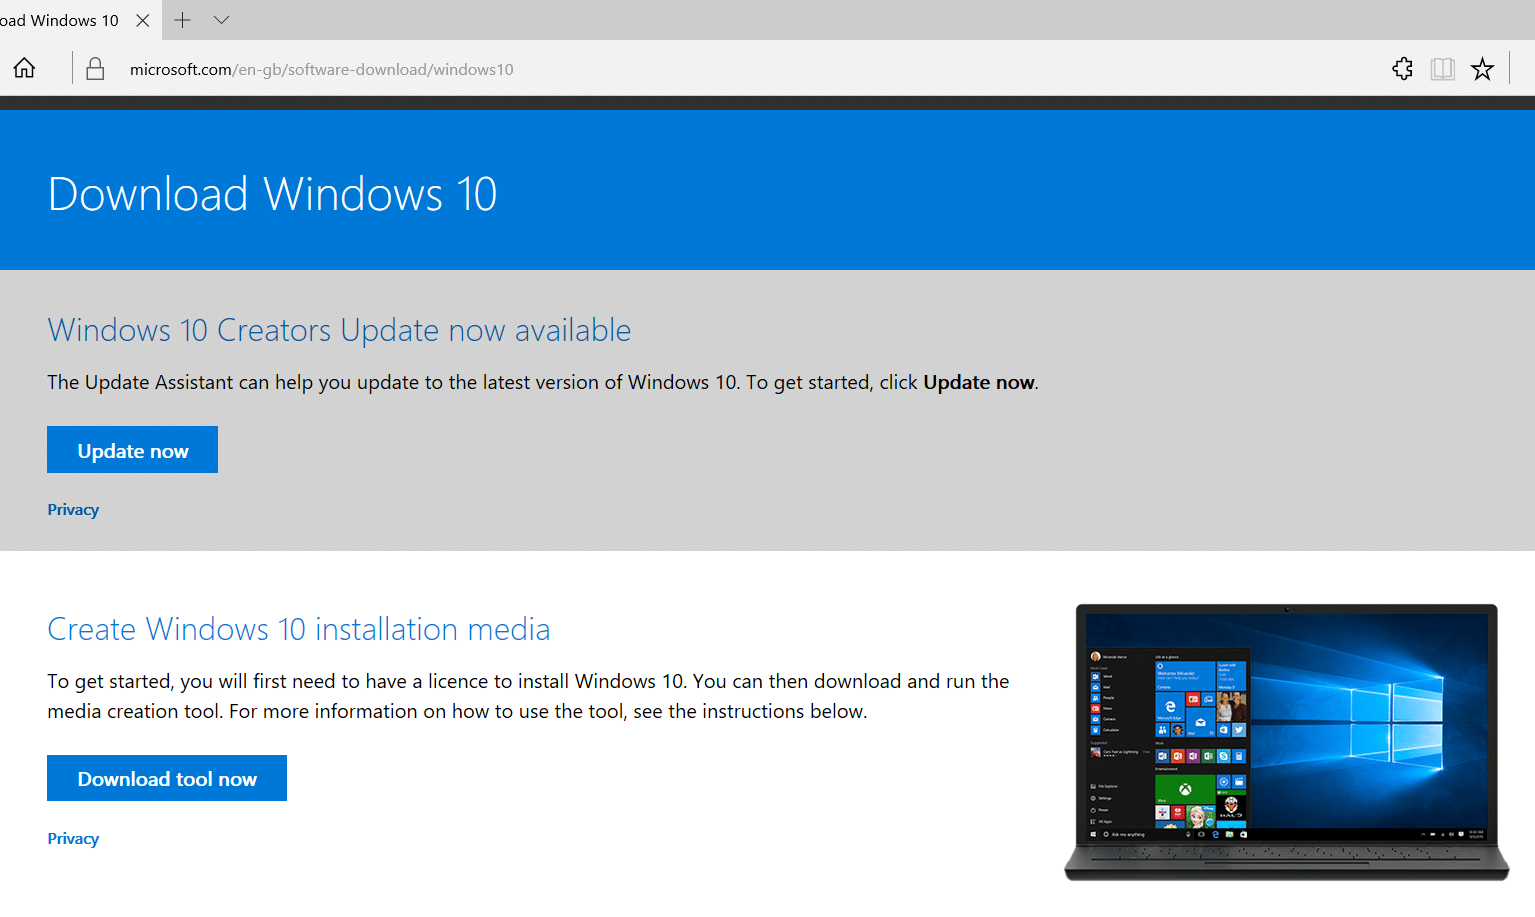Expand the tab preview chevron

point(222,20)
